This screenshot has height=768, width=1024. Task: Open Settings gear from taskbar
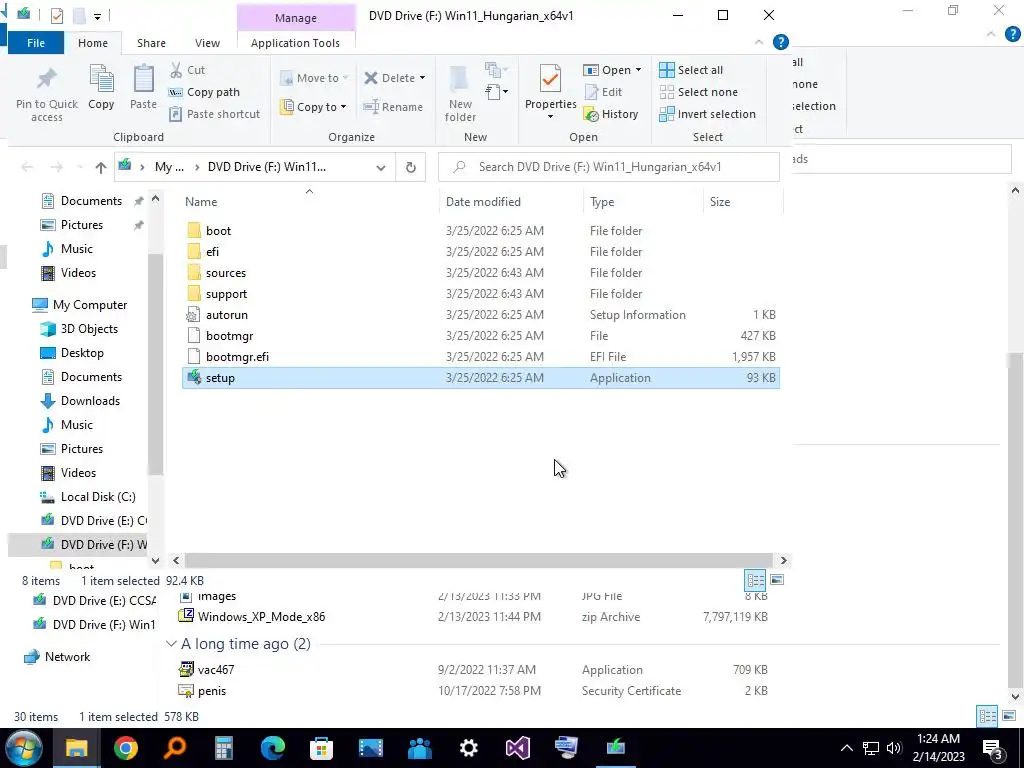468,748
